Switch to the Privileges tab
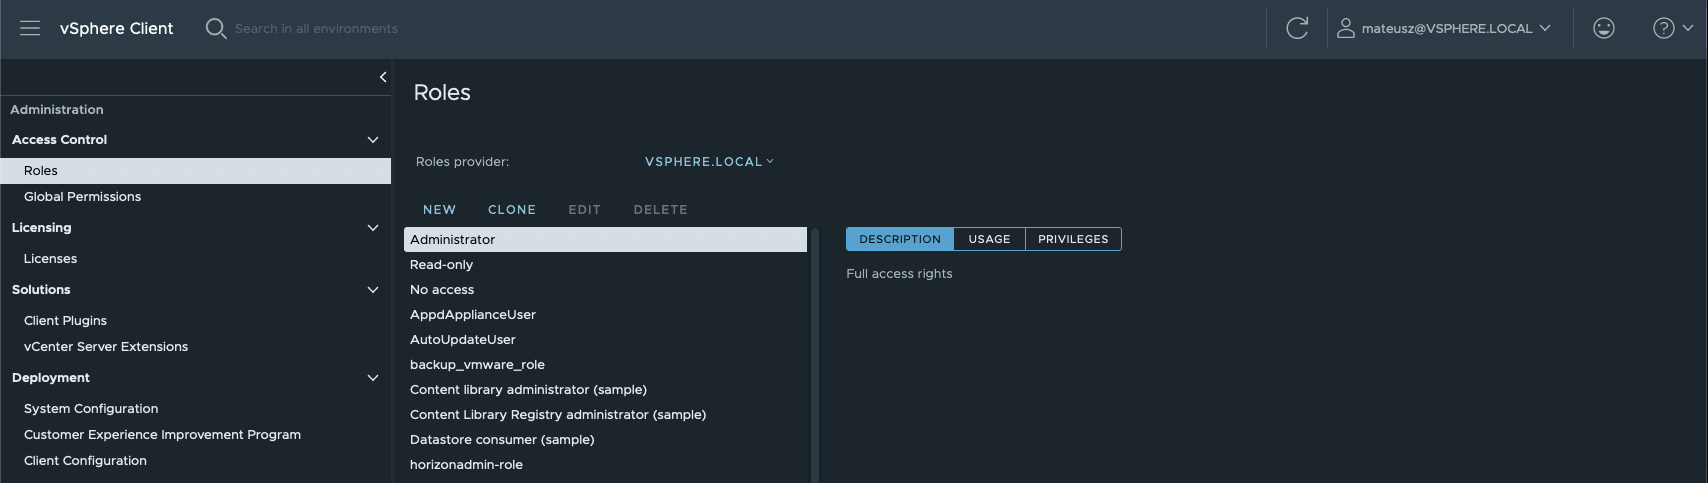 click(x=1073, y=239)
